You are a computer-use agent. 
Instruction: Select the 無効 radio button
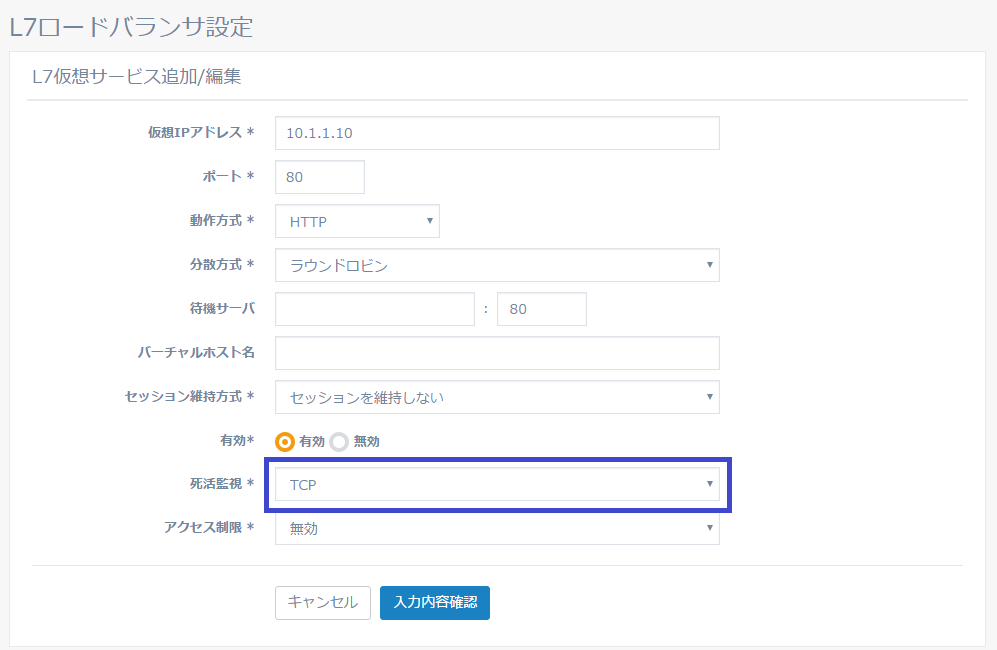[337, 441]
